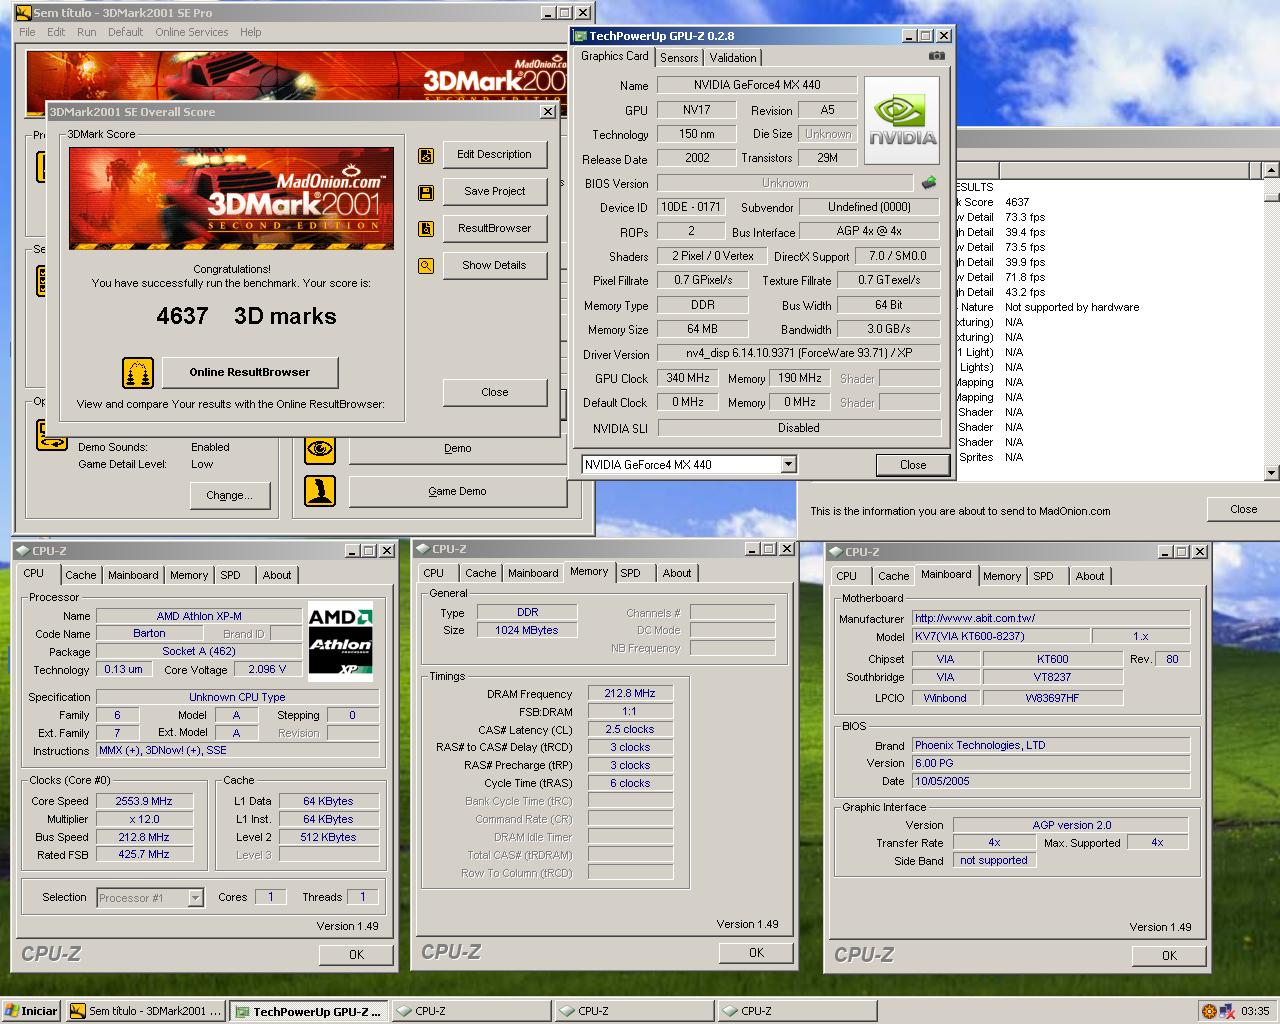Viewport: 1280px width, 1024px height.
Task: Click the Game Demo figure icon
Action: [320, 491]
